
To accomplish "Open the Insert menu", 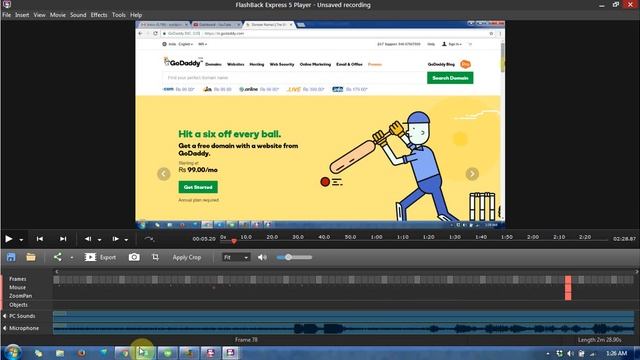I will pos(22,15).
